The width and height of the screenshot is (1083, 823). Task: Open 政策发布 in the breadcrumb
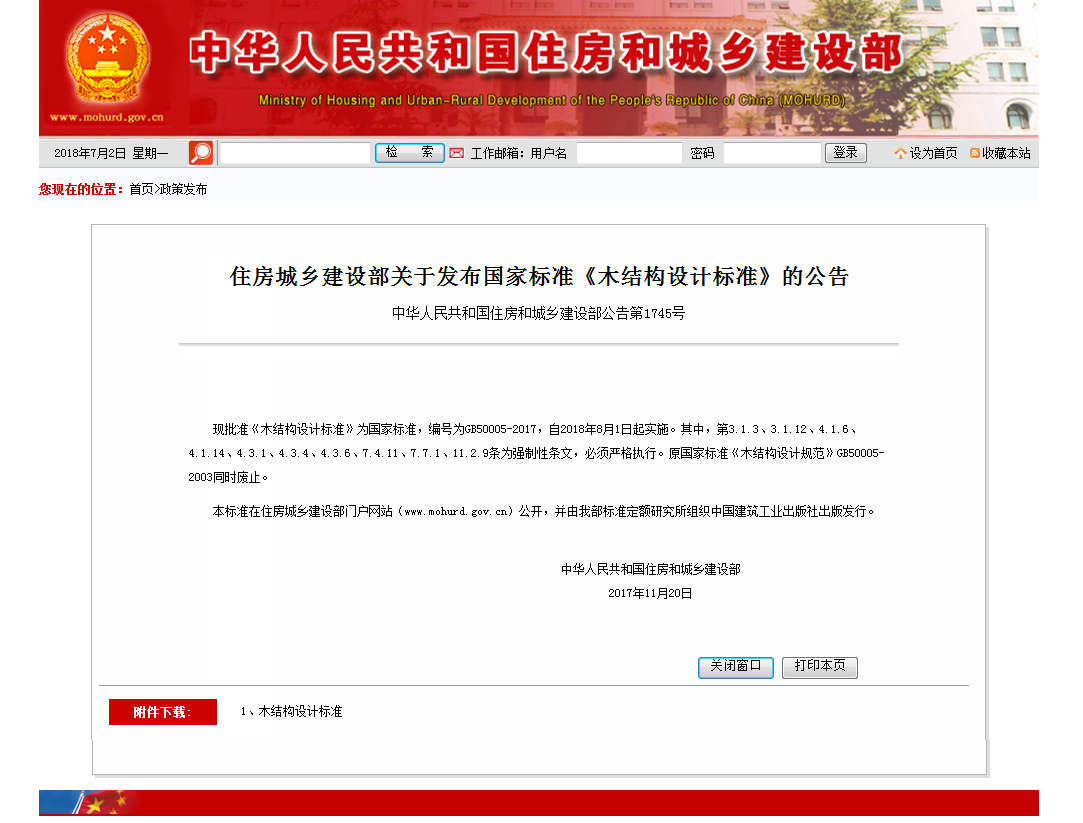184,189
